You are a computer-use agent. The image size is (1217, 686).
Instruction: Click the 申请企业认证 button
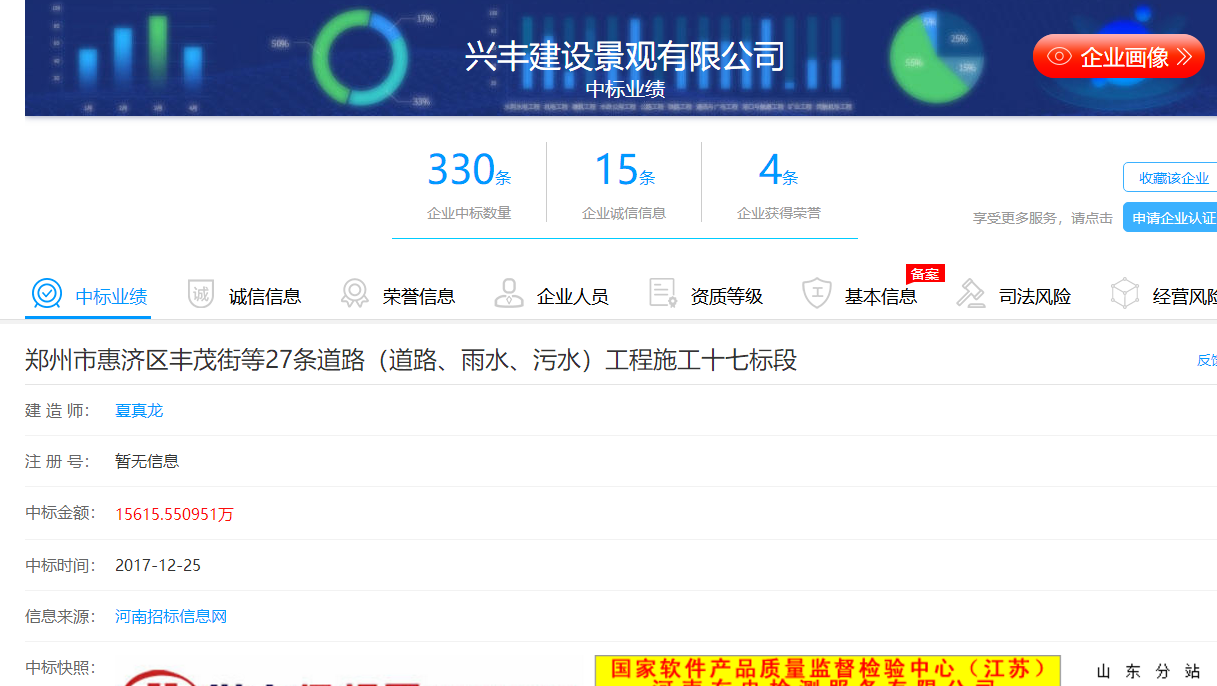pyautogui.click(x=1170, y=217)
